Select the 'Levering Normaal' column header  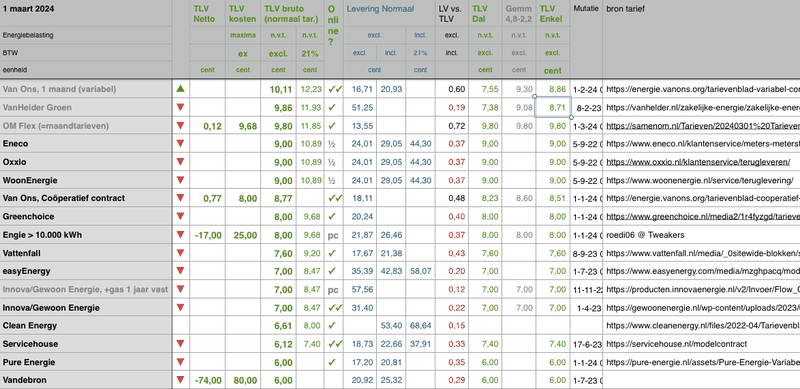pos(389,14)
